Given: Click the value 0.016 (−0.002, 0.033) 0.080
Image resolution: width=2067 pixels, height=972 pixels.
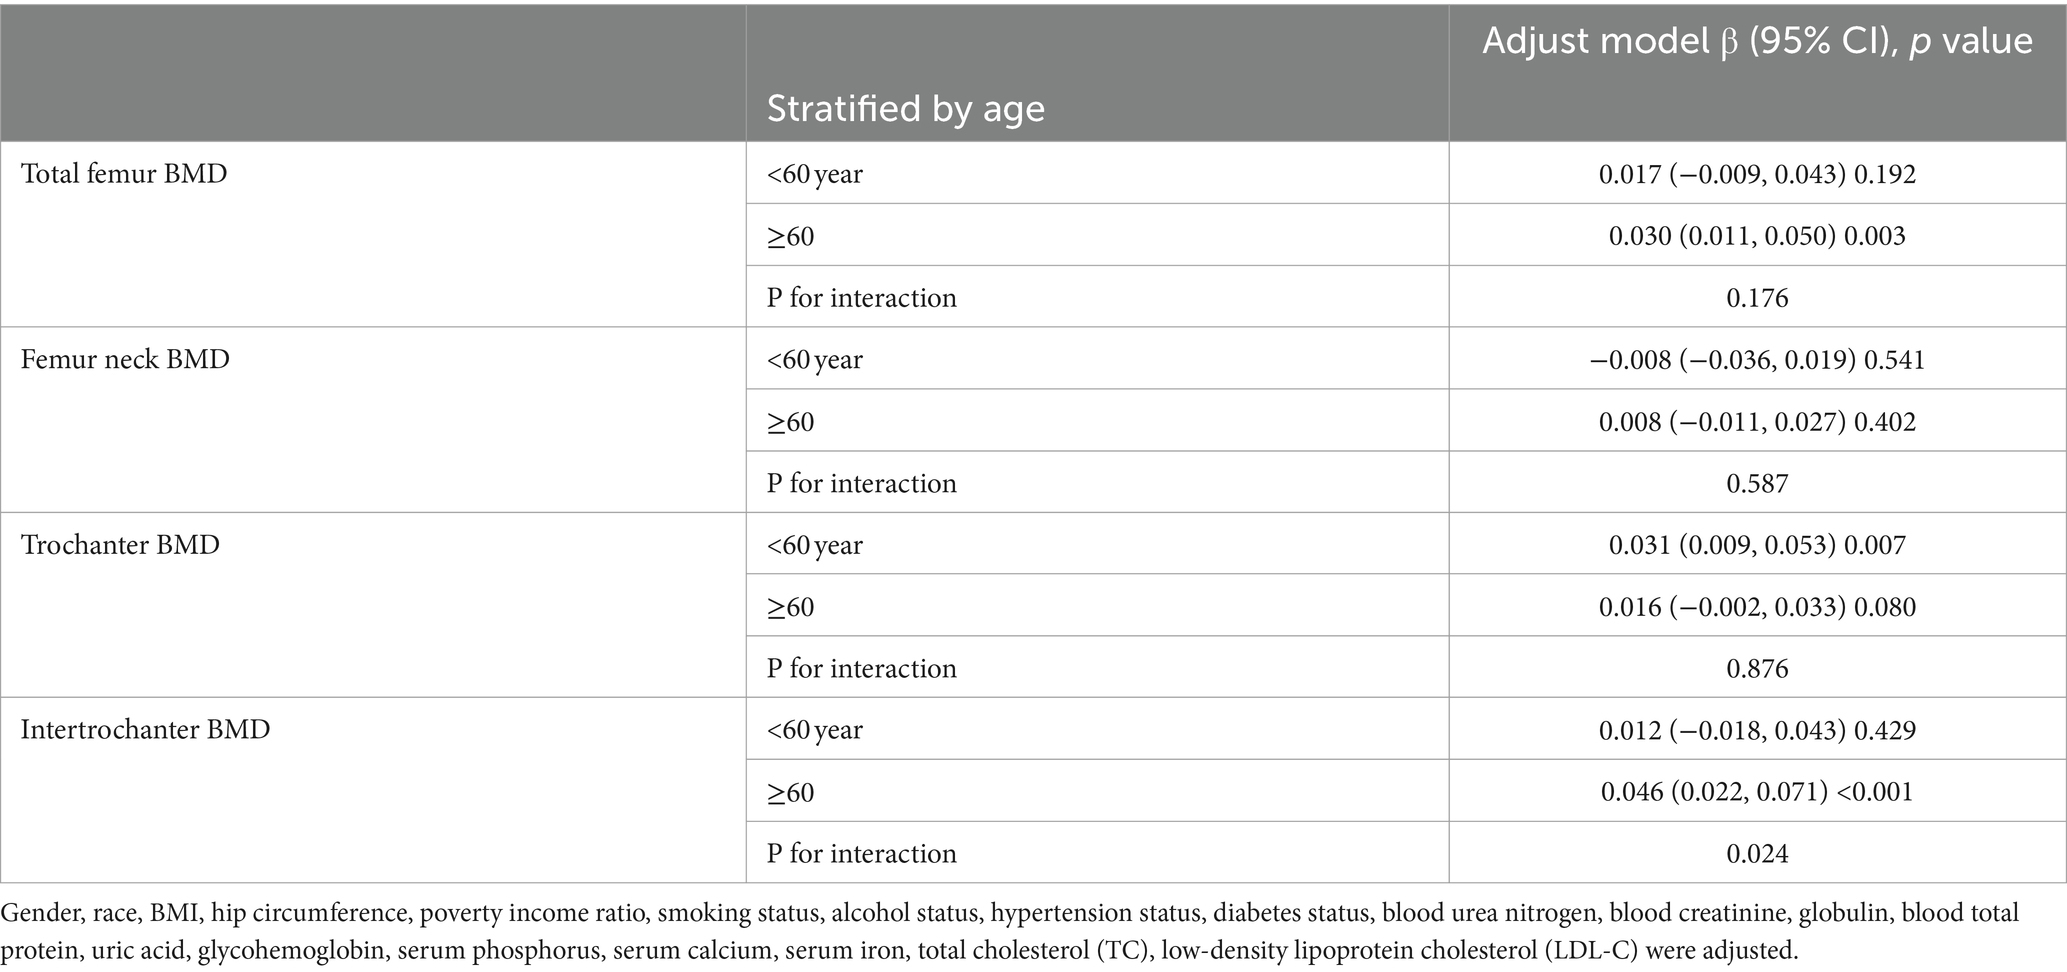Looking at the screenshot, I should (1757, 607).
